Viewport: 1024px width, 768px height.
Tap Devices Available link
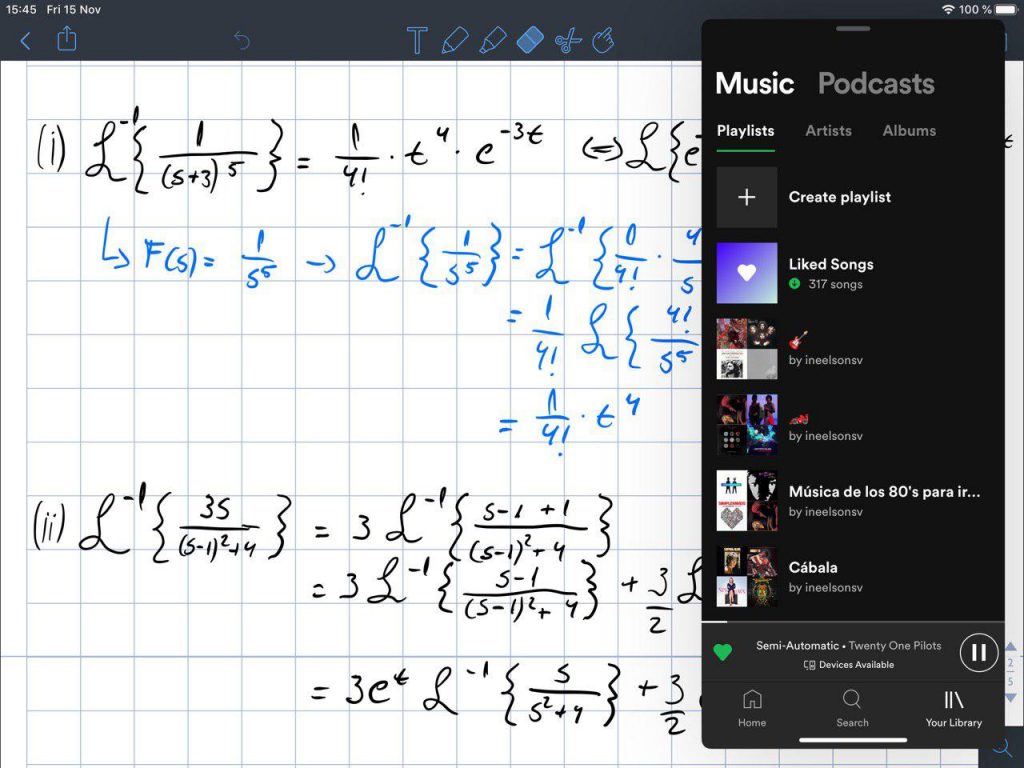point(848,665)
